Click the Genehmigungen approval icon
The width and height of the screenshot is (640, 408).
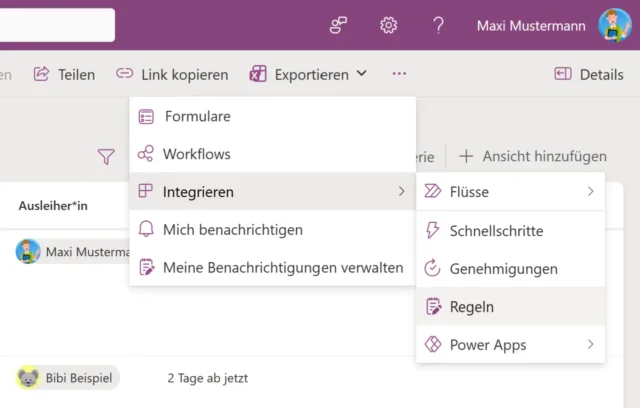click(432, 268)
